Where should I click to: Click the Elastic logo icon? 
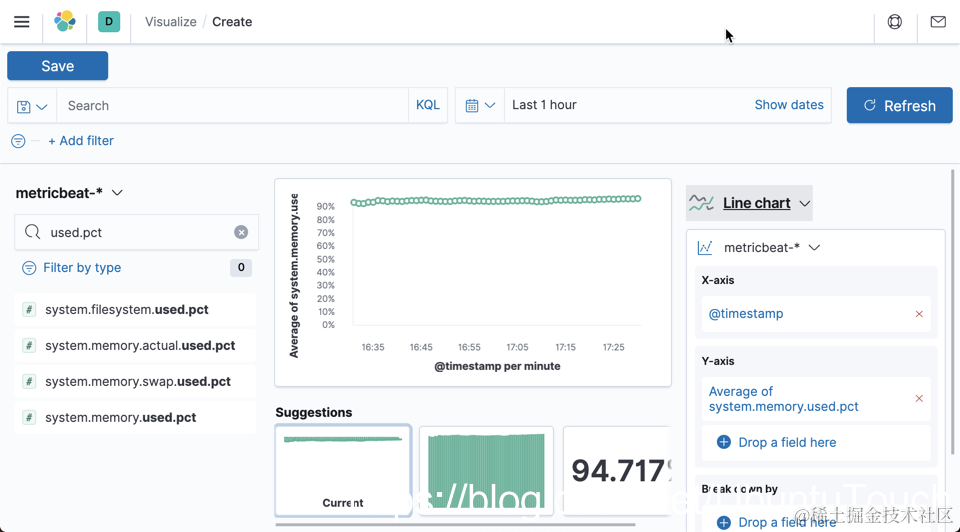[x=65, y=21]
